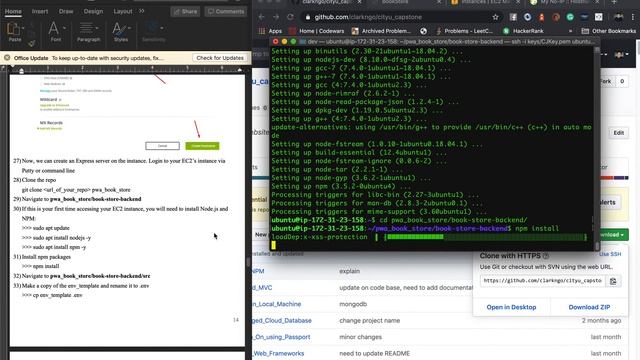Viewport: 640px width, 360px height.
Task: Dismiss the Office Update banner icon
Action: pos(7,58)
